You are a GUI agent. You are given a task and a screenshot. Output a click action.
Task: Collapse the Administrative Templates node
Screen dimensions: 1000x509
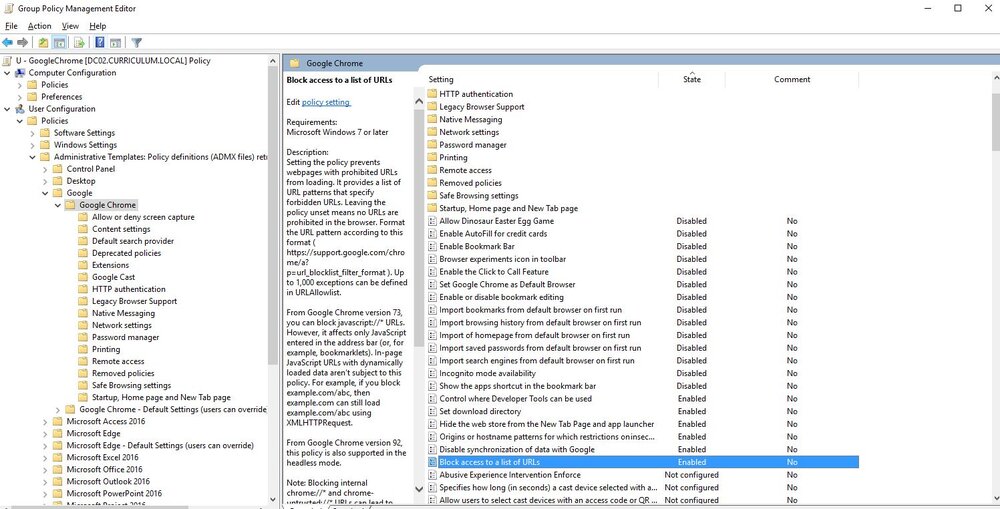point(33,157)
